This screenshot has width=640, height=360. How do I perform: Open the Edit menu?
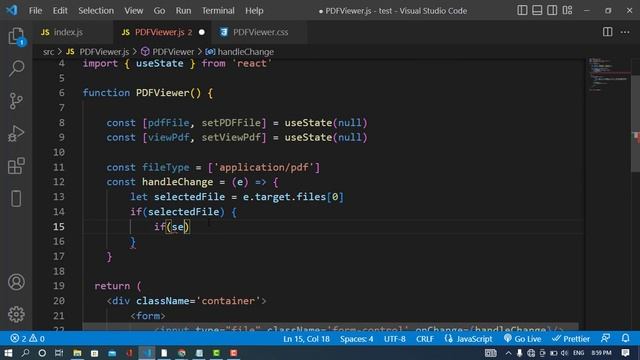(60, 10)
